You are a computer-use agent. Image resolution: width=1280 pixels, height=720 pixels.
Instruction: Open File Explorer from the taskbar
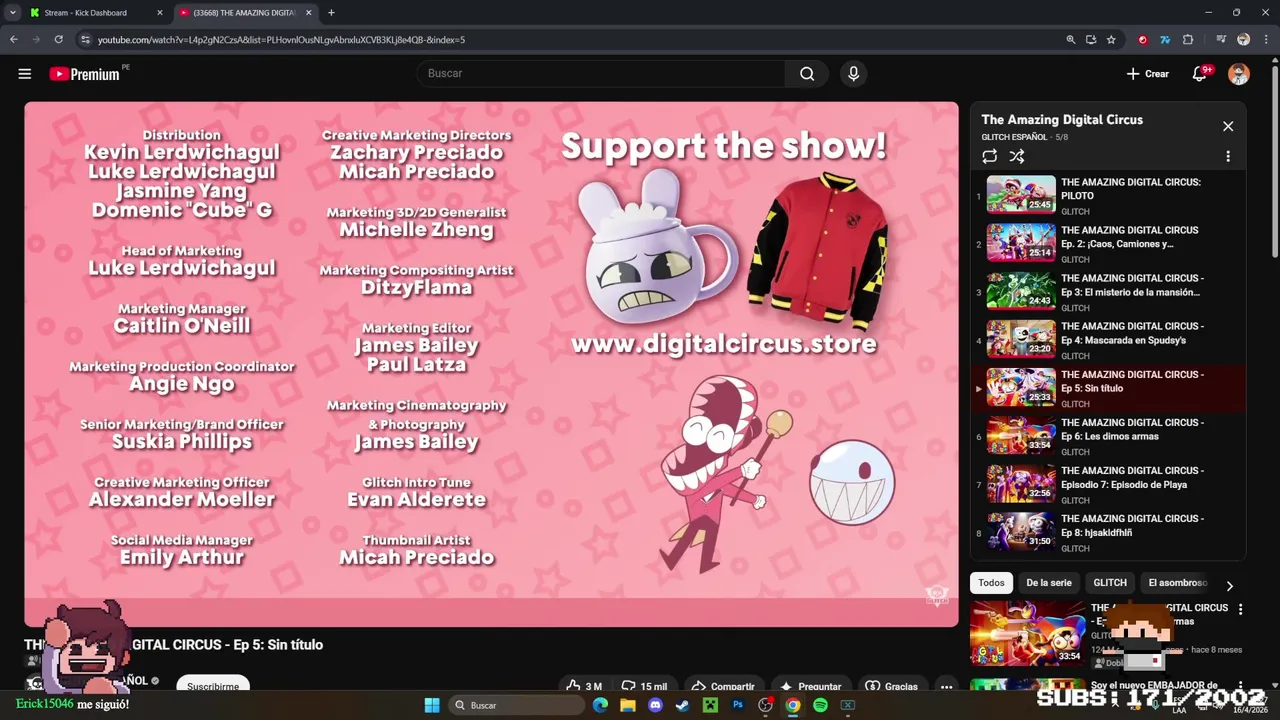click(628, 705)
